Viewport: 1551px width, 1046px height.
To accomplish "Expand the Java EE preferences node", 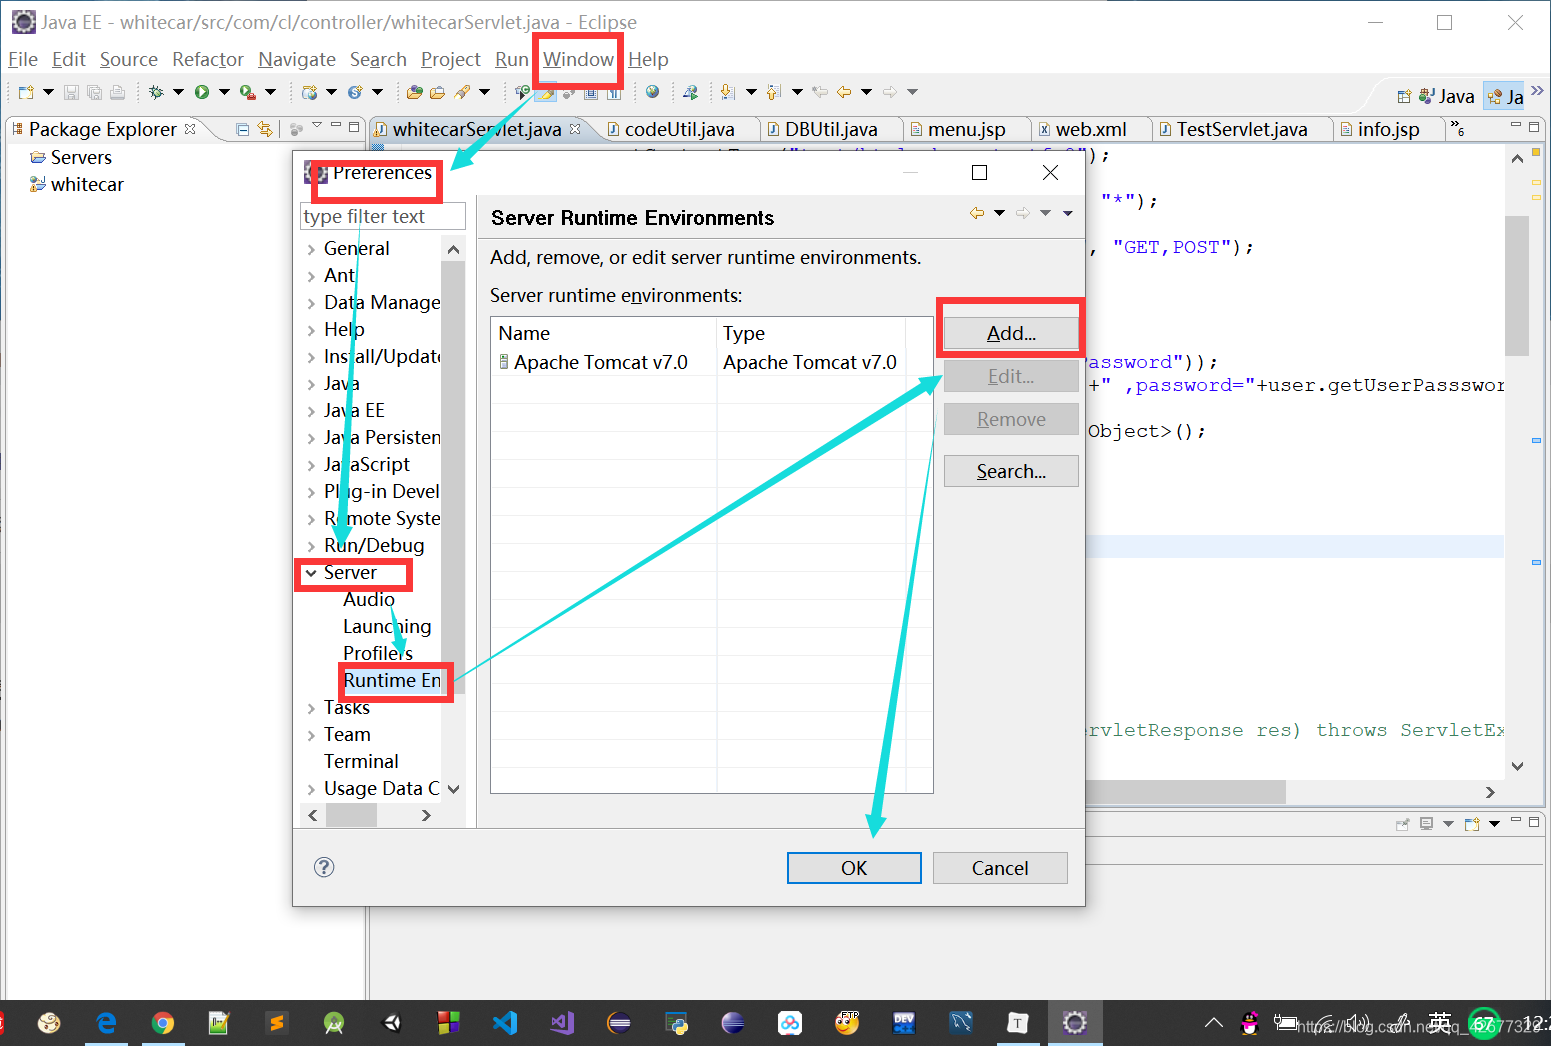I will pos(311,411).
